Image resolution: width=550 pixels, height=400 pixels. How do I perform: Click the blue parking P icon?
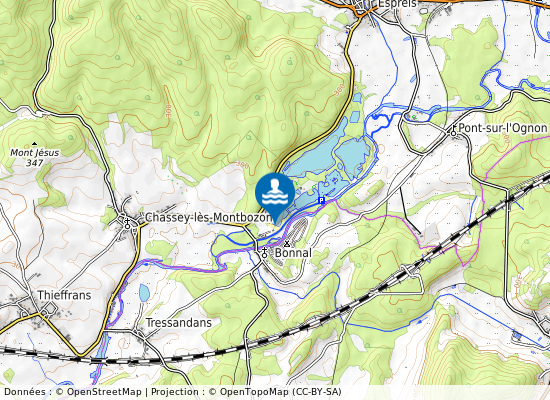point(322,200)
